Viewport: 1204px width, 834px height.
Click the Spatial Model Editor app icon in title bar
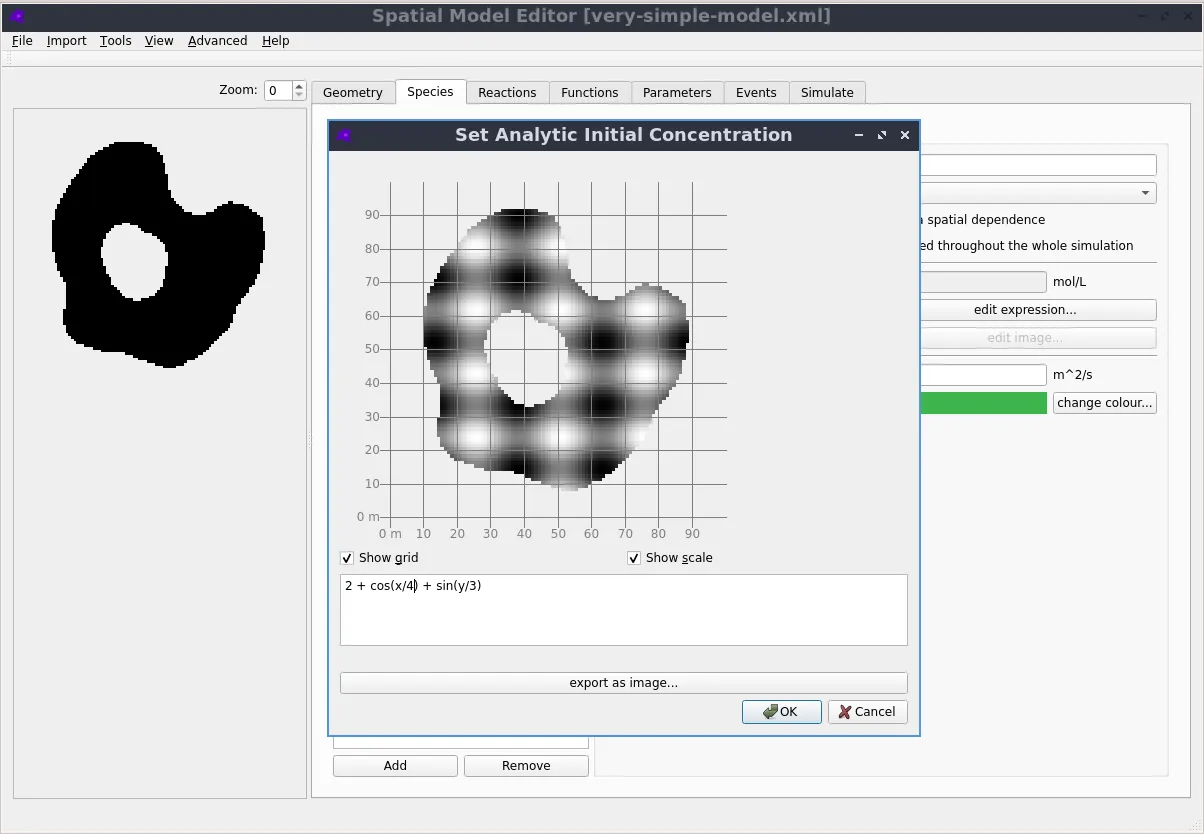coord(17,16)
